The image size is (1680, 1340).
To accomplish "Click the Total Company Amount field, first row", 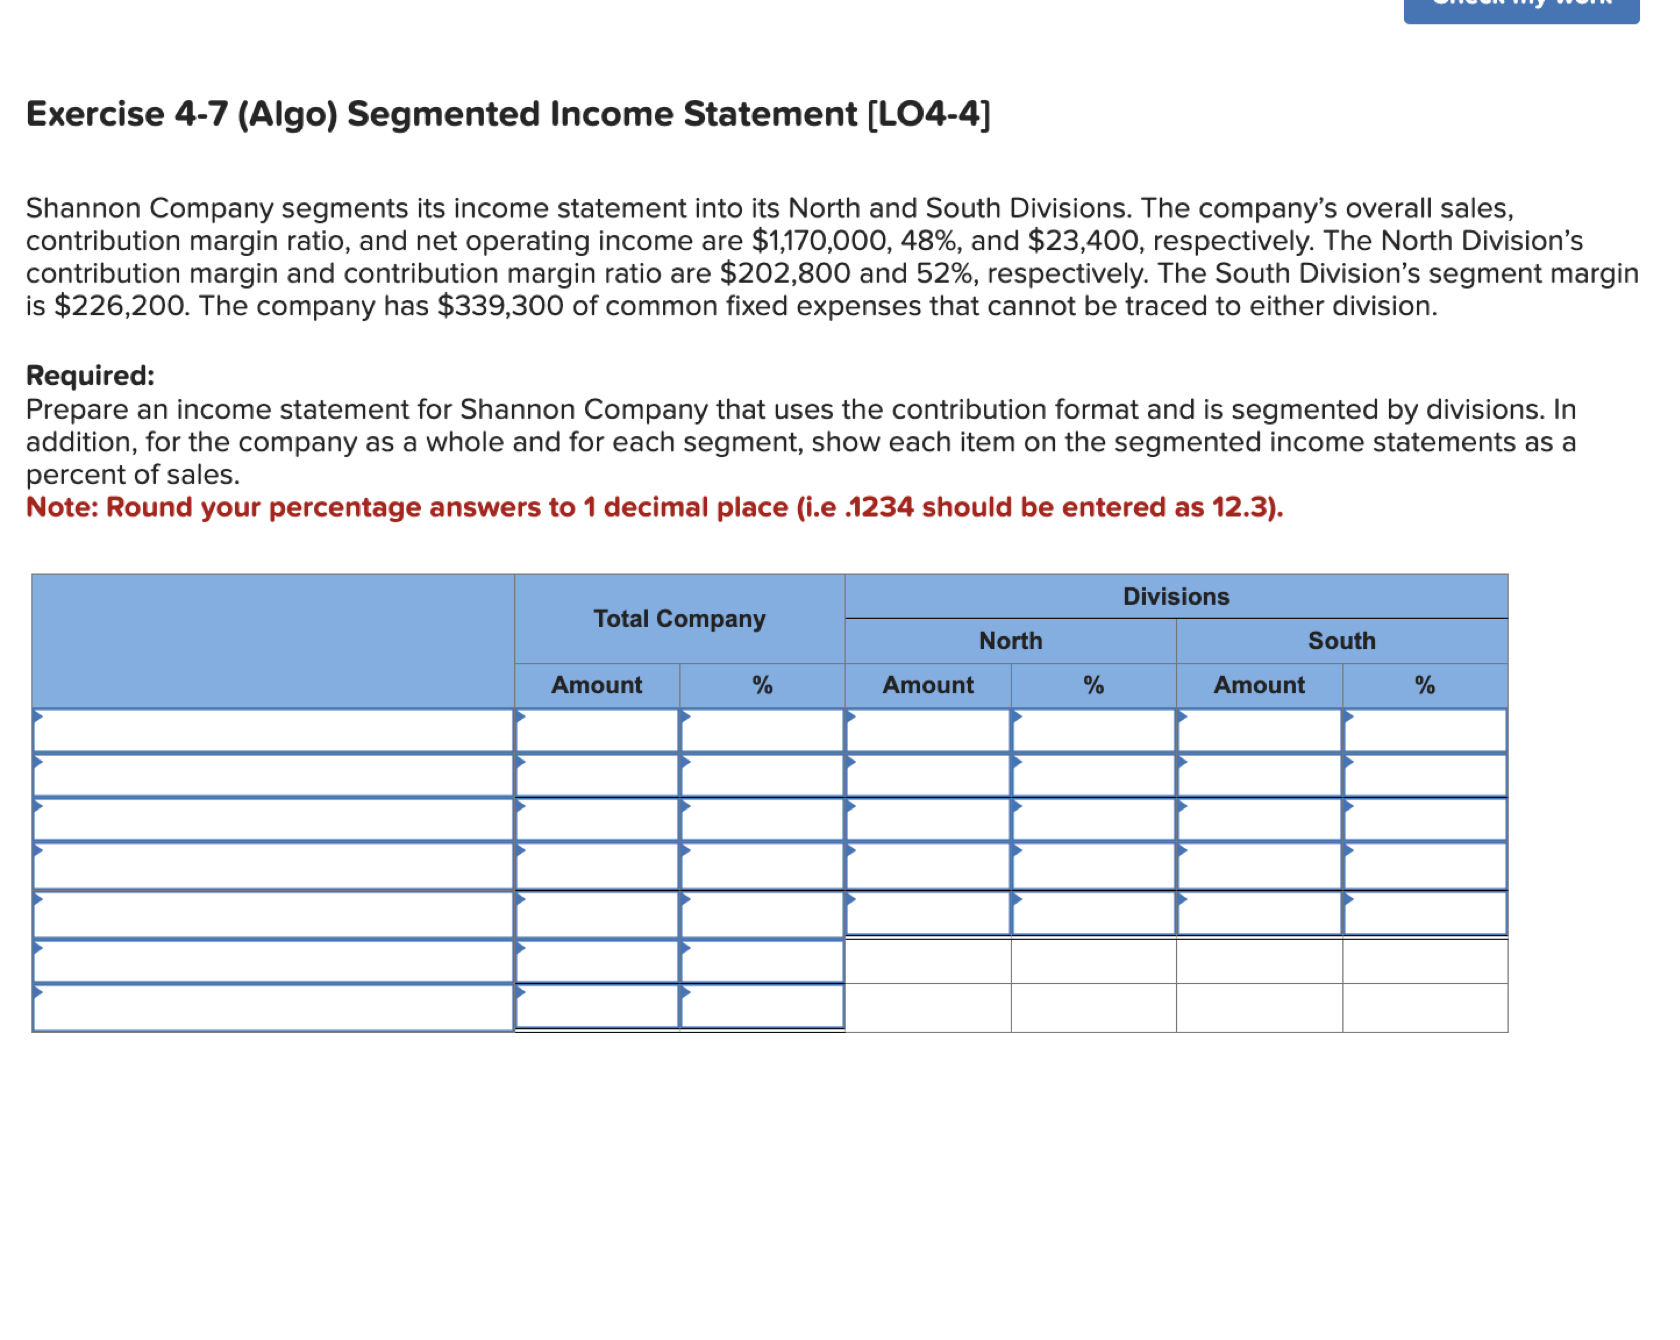I will click(597, 731).
